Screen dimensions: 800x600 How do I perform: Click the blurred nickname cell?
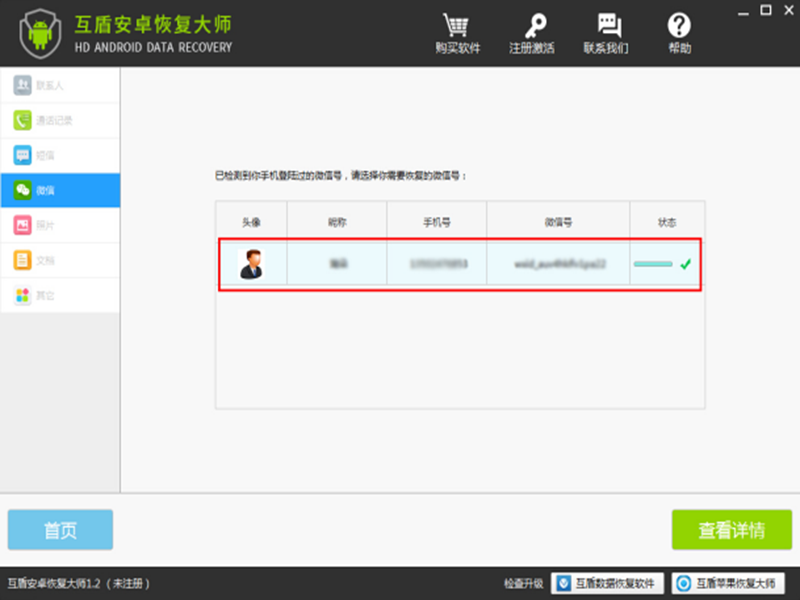click(x=337, y=264)
